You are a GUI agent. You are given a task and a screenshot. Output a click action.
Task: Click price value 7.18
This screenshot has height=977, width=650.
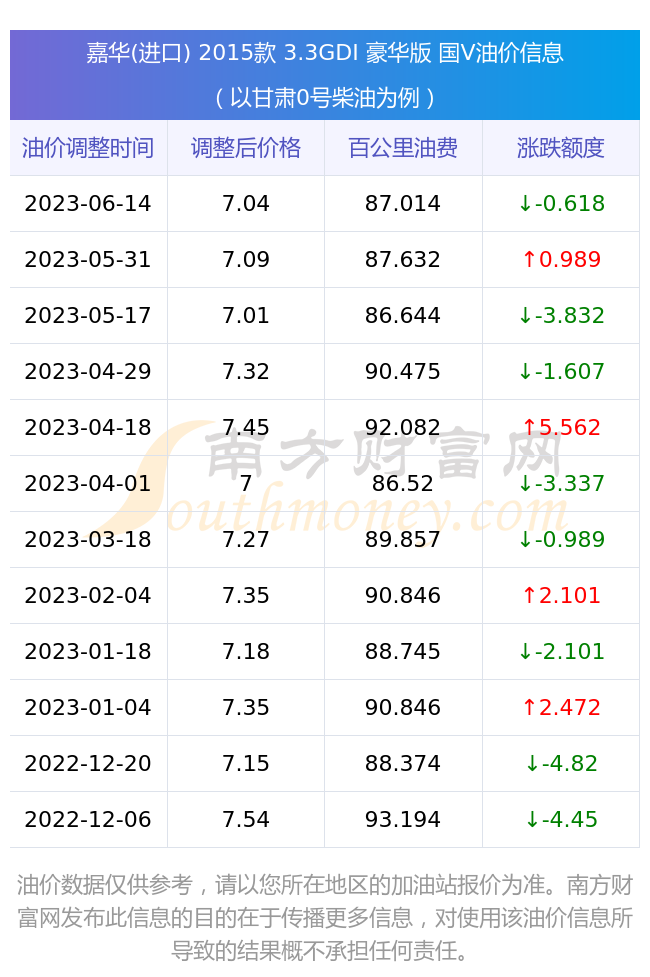(246, 652)
